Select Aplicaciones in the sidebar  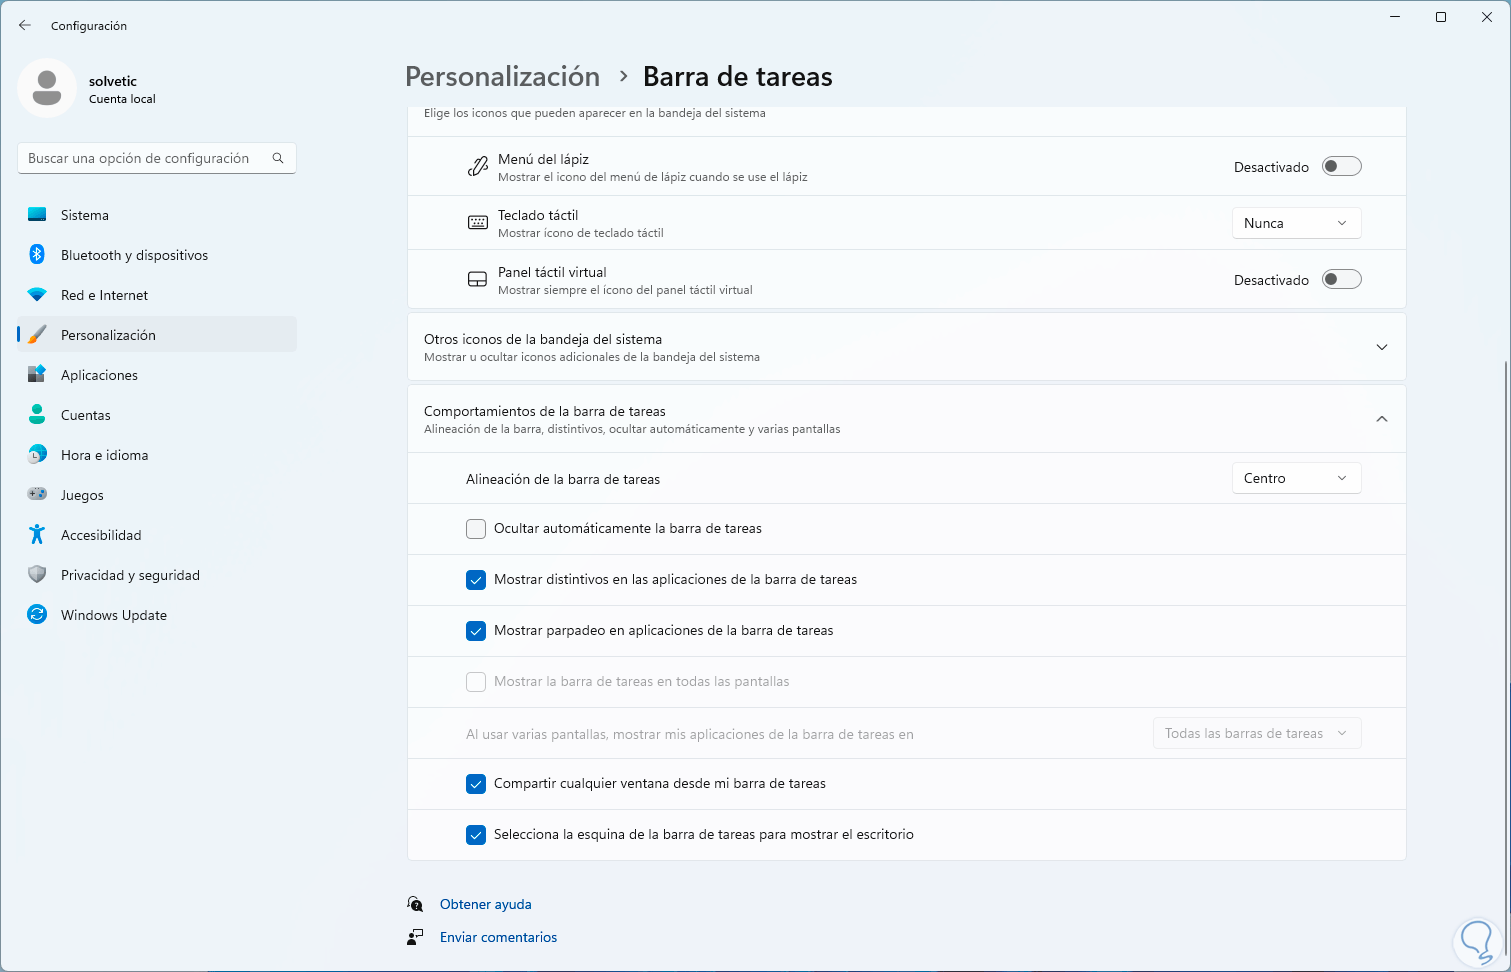(99, 375)
